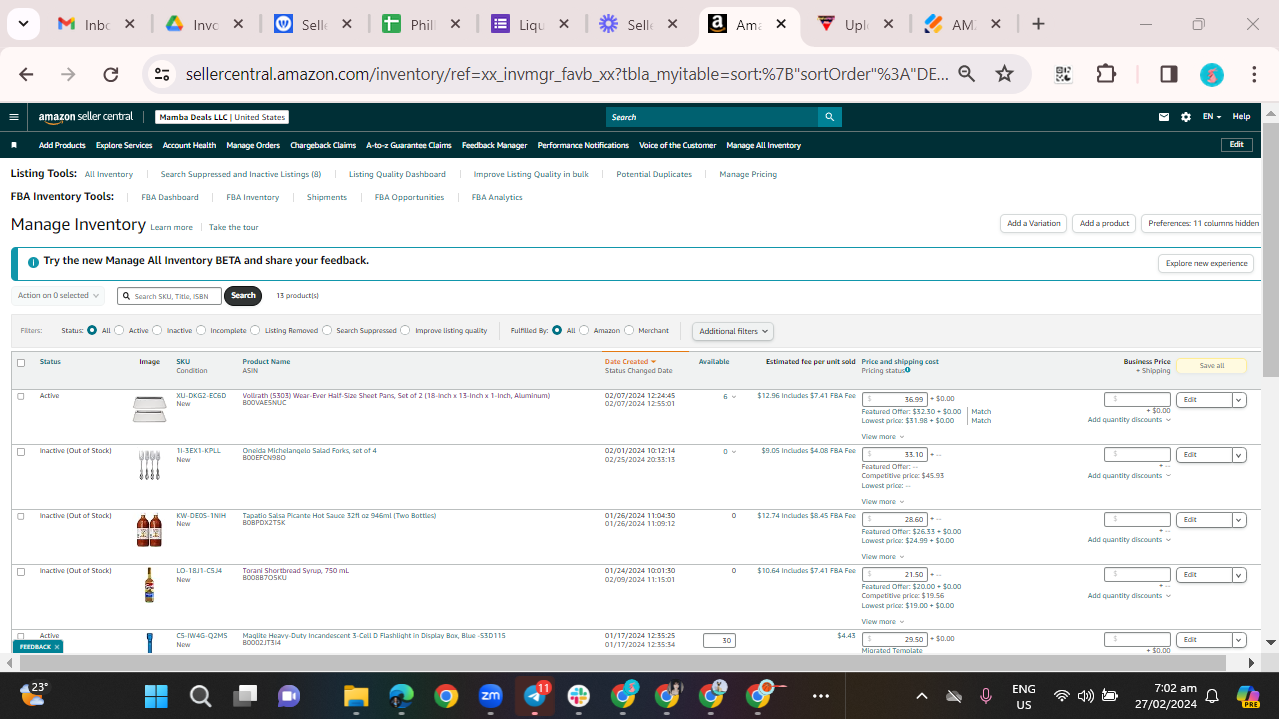The height and width of the screenshot is (719, 1279).
Task: Click the horizontal scrollbar under the table
Action: coord(621,663)
